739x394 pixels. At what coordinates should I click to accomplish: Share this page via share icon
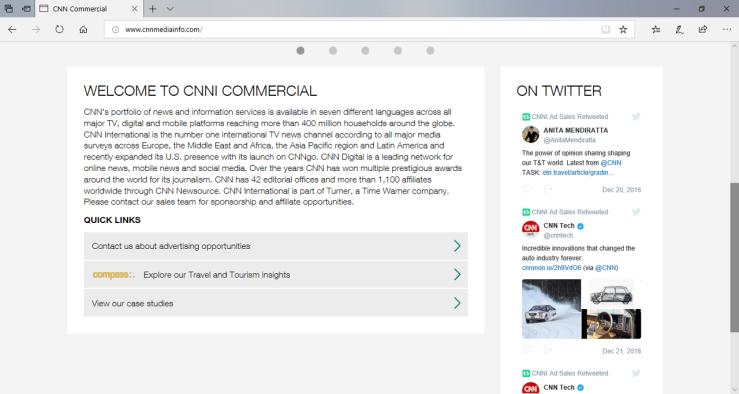[x=703, y=29]
